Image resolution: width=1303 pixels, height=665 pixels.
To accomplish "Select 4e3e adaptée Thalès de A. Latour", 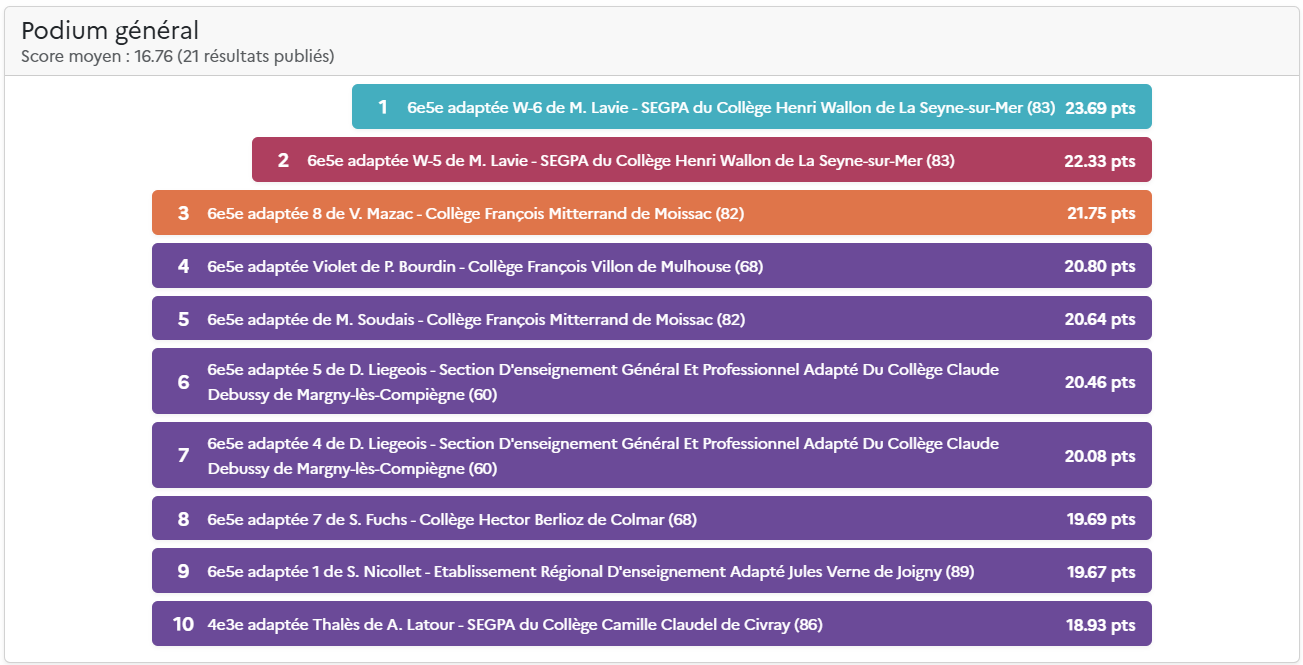I will (515, 625).
